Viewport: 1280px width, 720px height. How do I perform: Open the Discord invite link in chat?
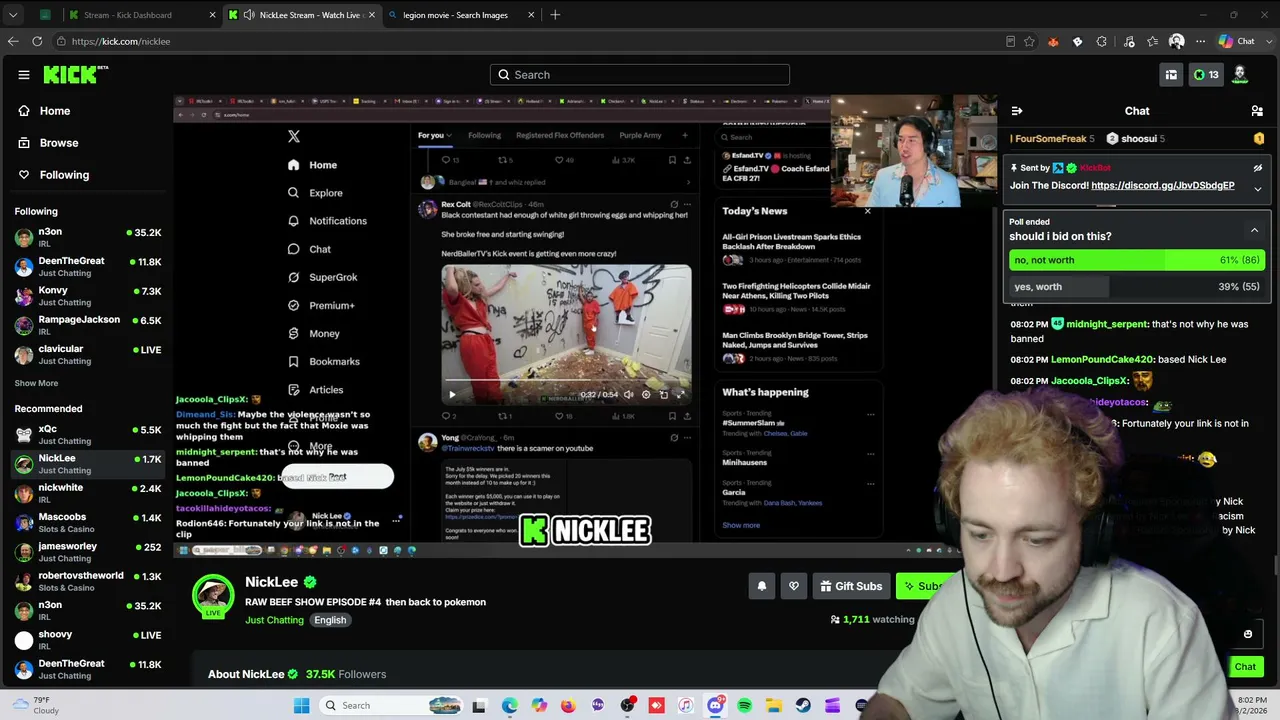tap(1163, 186)
